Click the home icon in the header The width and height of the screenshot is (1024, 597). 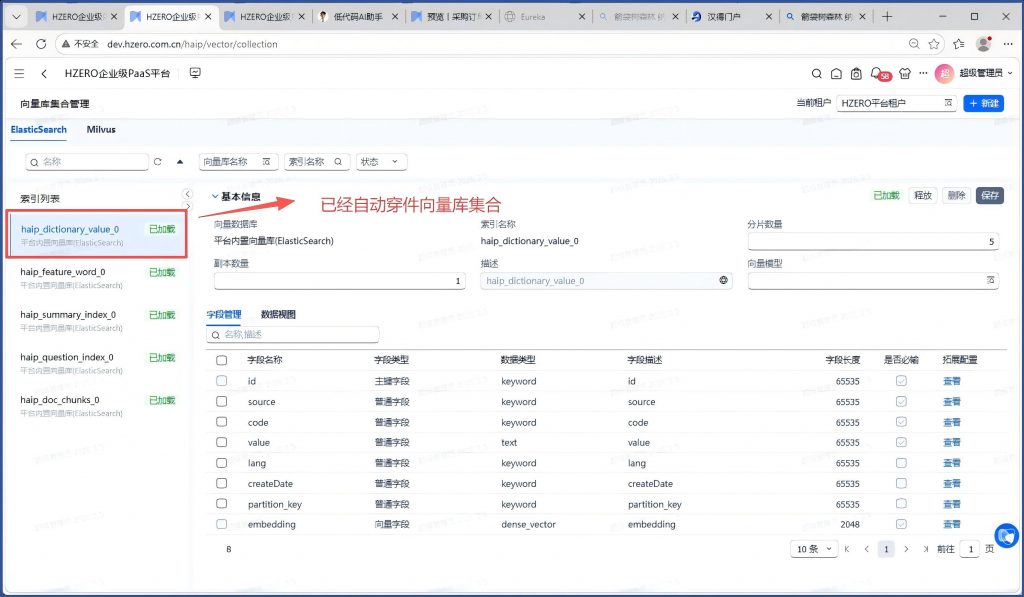click(836, 74)
